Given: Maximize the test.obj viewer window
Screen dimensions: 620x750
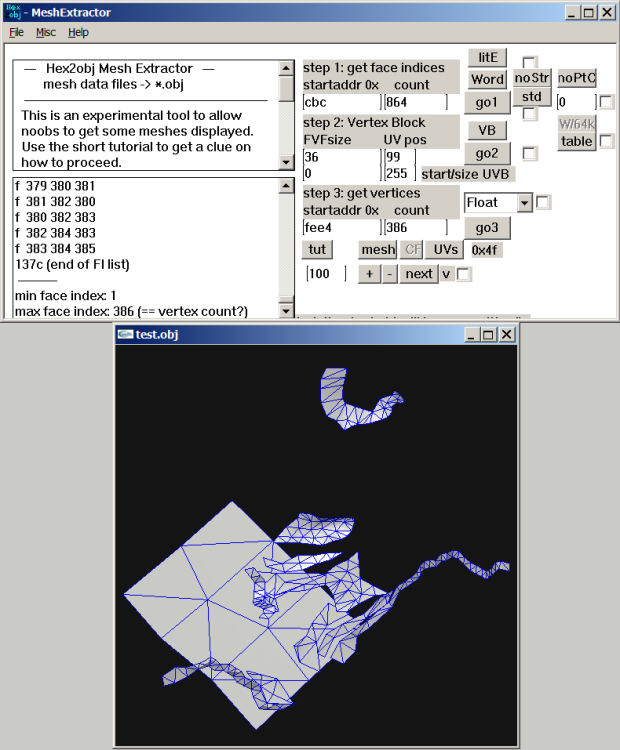Looking at the screenshot, I should pyautogui.click(x=488, y=334).
